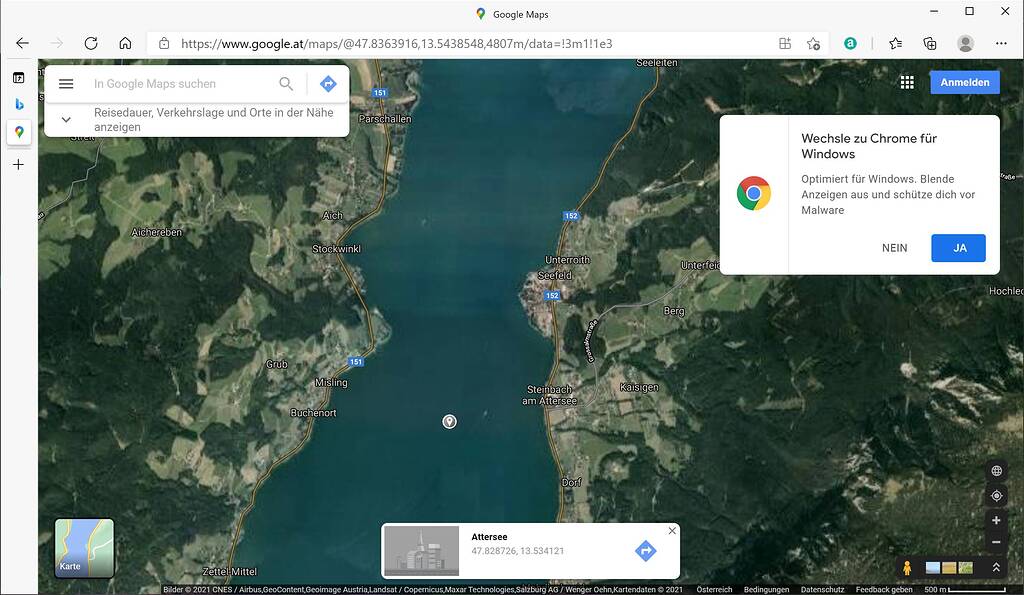Dismiss the Chrome prompt with NEIN
This screenshot has height=595, width=1024.
coord(895,247)
